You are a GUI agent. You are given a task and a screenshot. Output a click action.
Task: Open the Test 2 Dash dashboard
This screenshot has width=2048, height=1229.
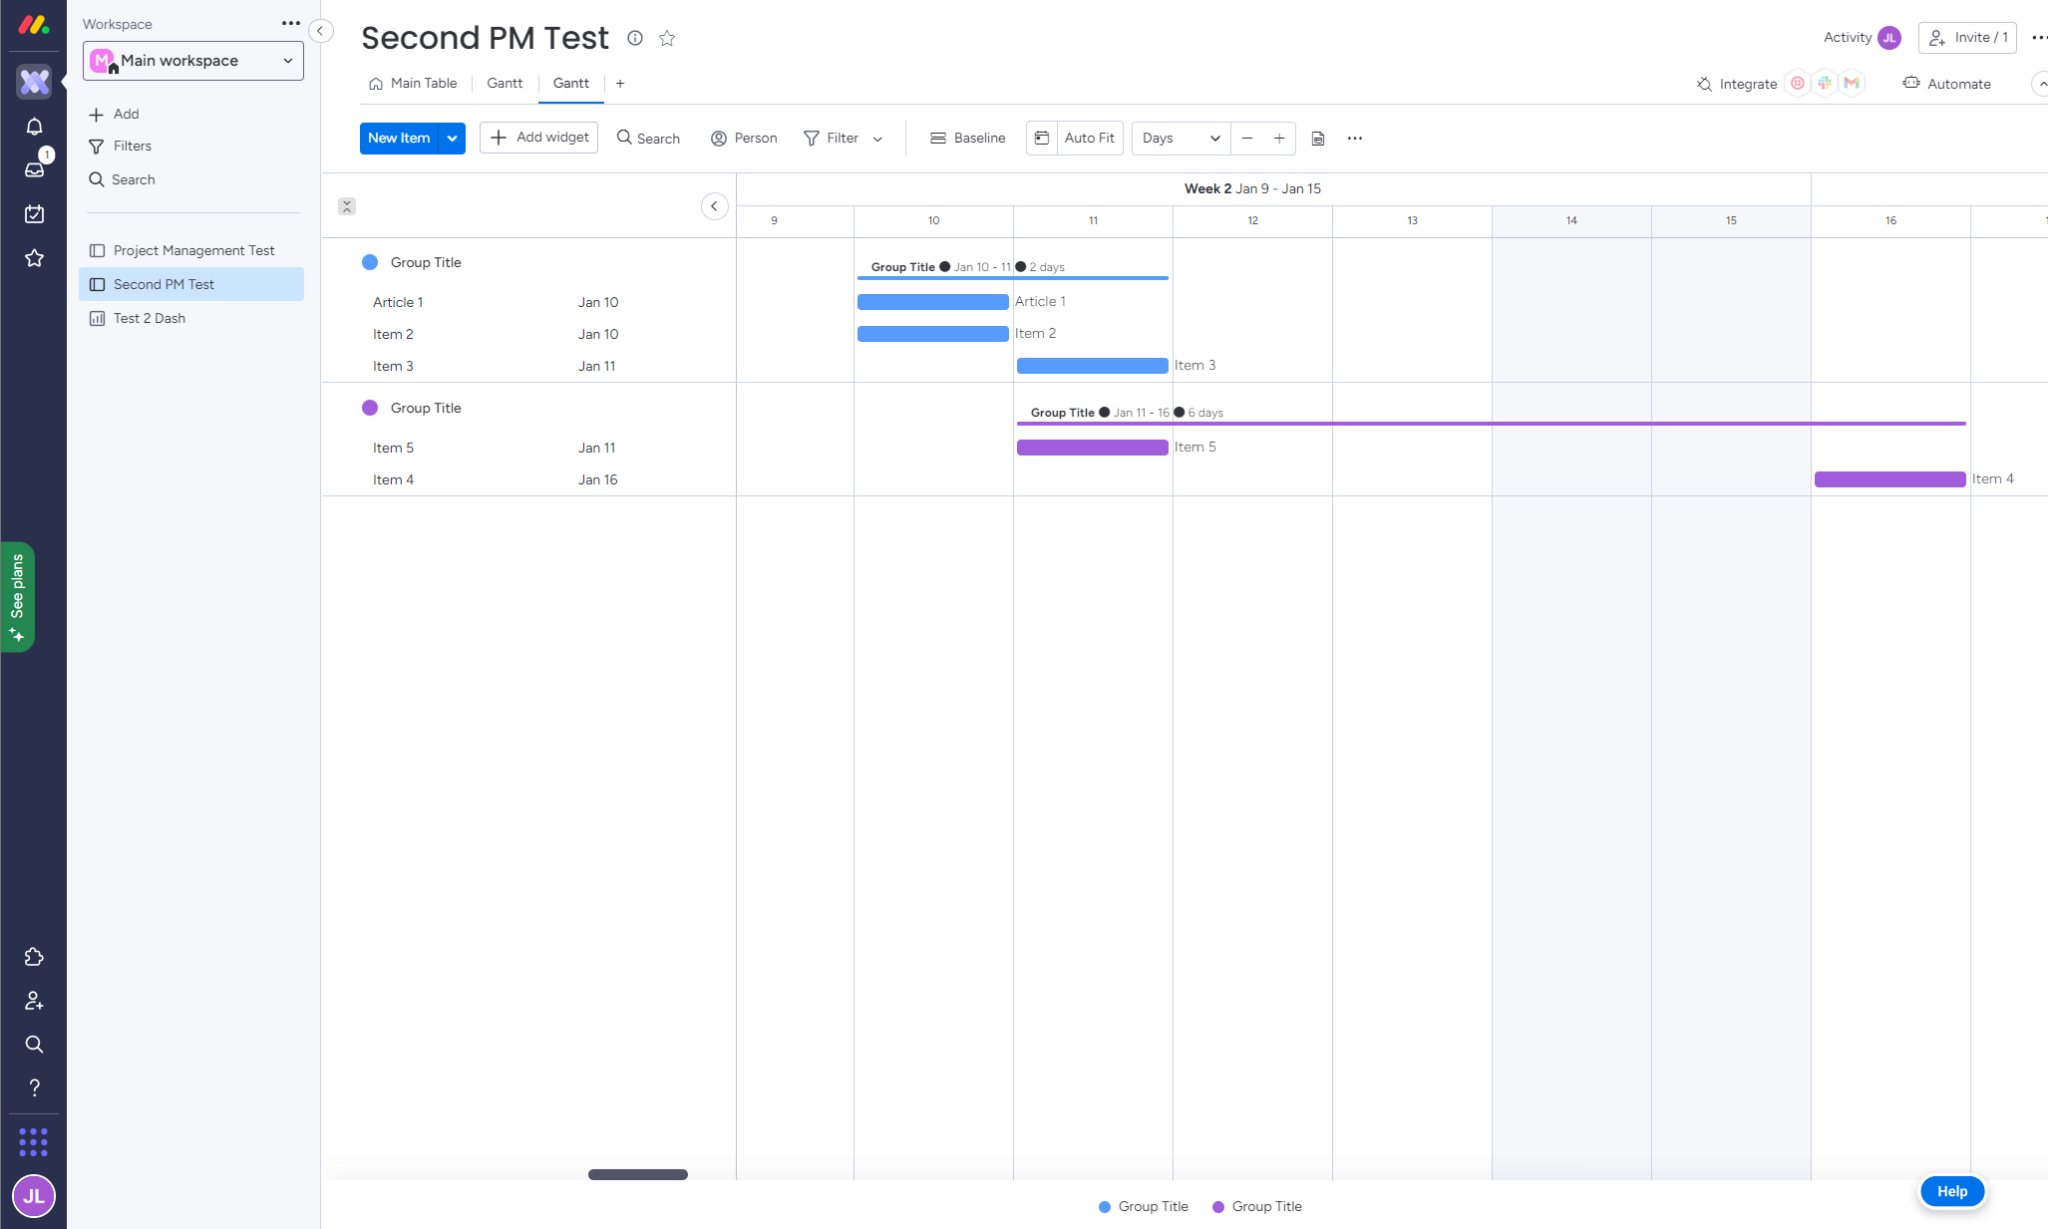148,318
